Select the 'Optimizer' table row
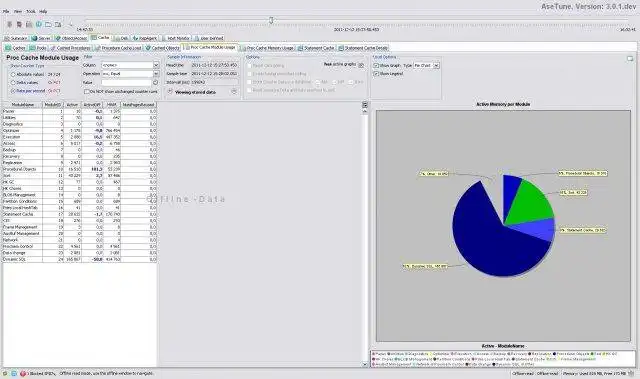Viewport: 640px width, 379px height. tap(80, 131)
